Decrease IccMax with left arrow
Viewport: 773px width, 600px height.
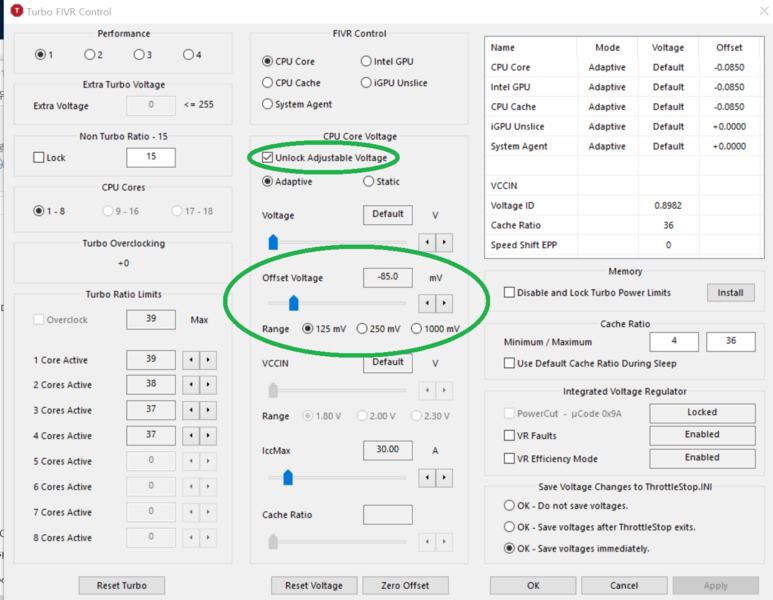[x=427, y=477]
